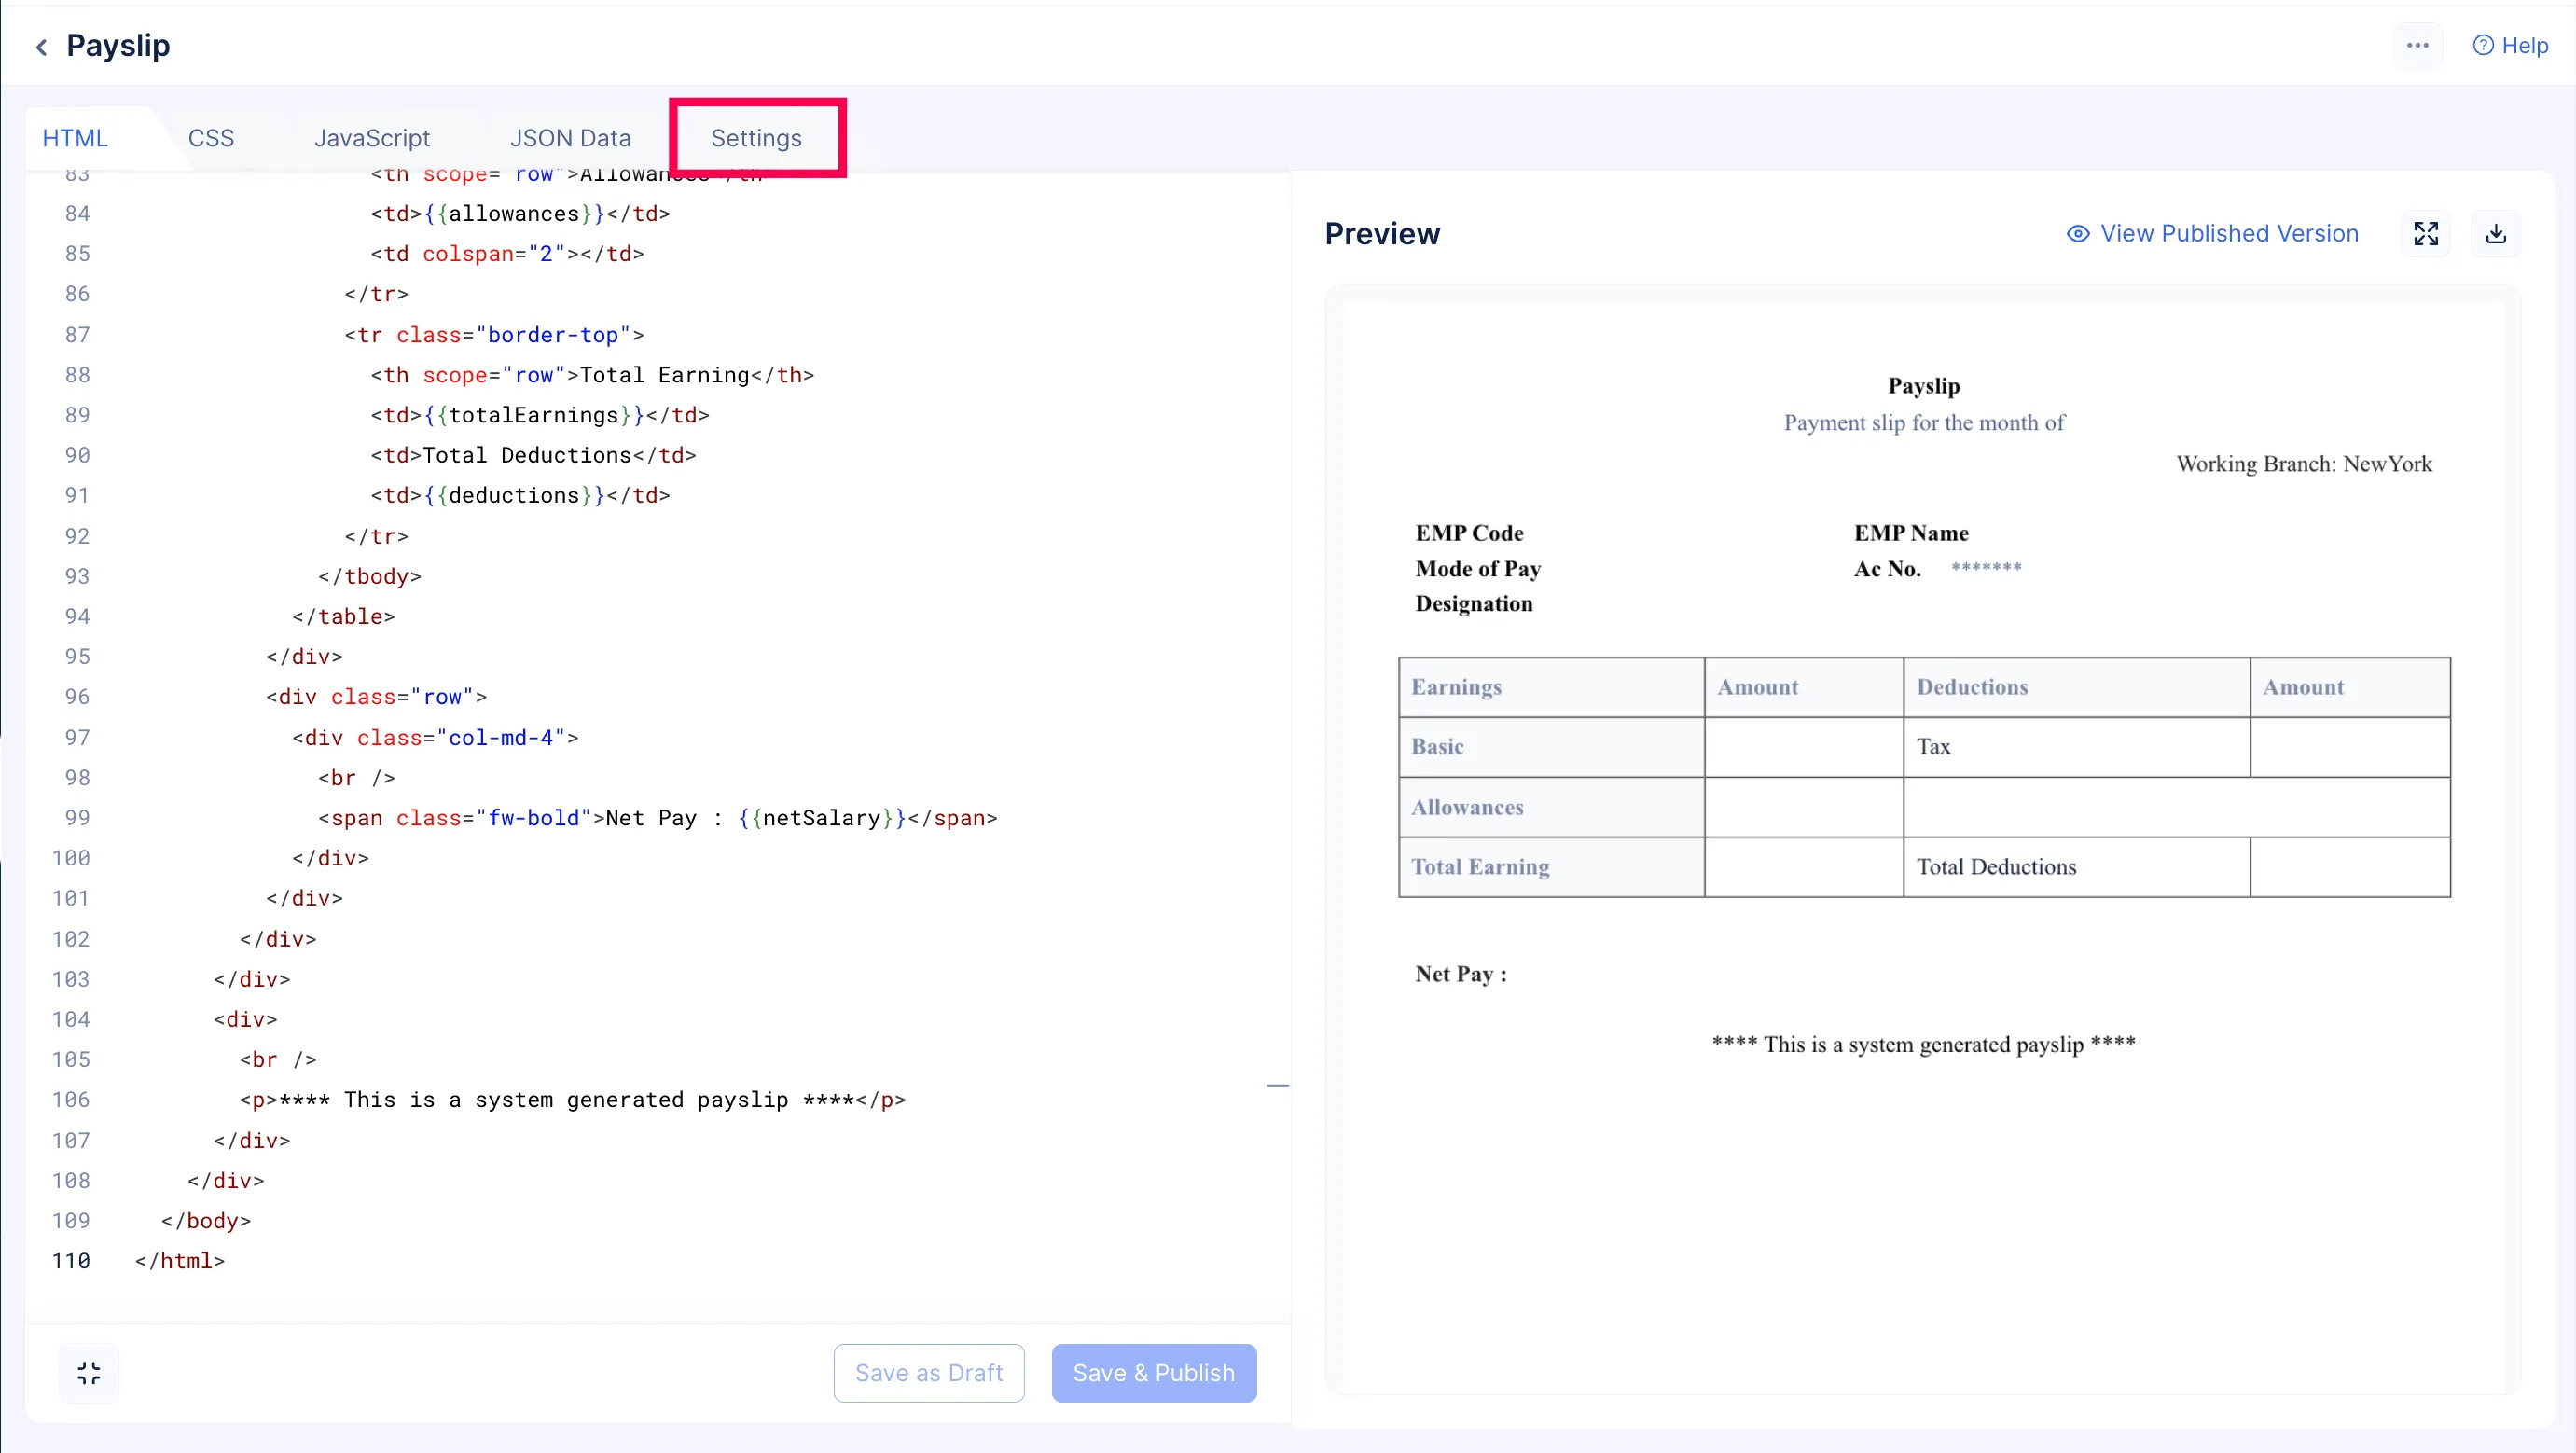Click Save & Publish
Viewport: 2576px width, 1453px height.
(1154, 1372)
